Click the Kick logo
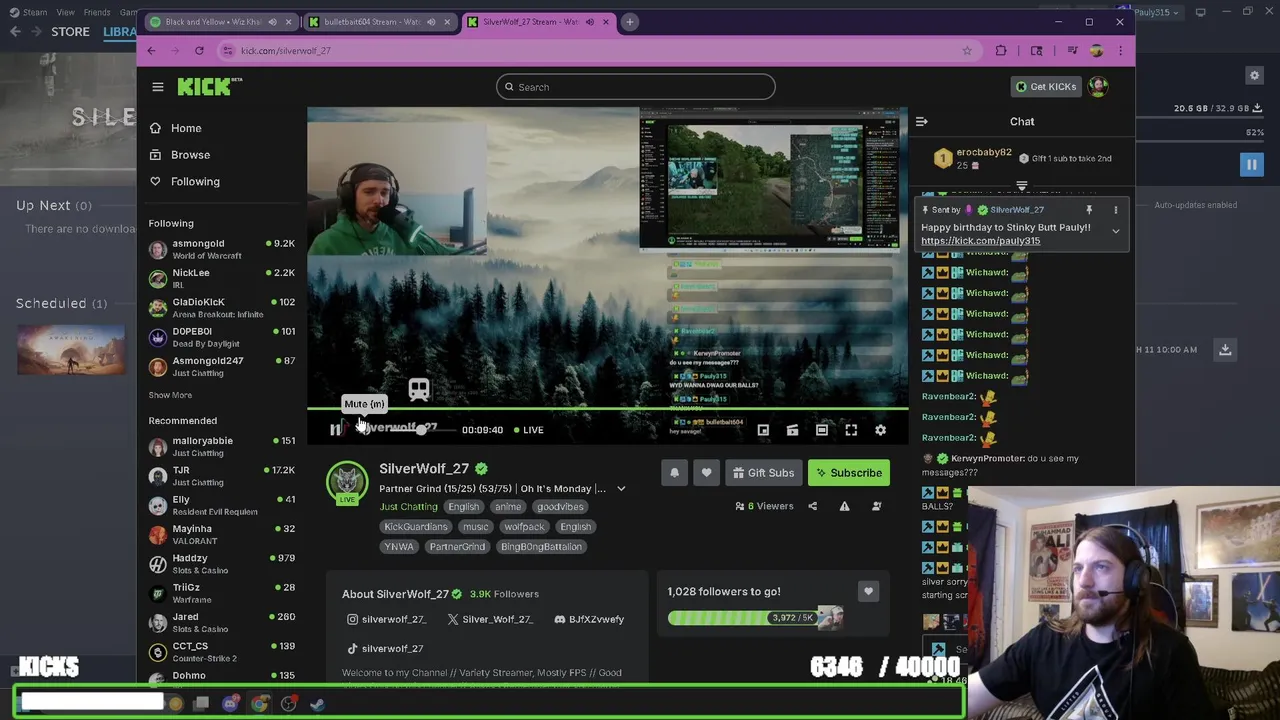 click(209, 86)
